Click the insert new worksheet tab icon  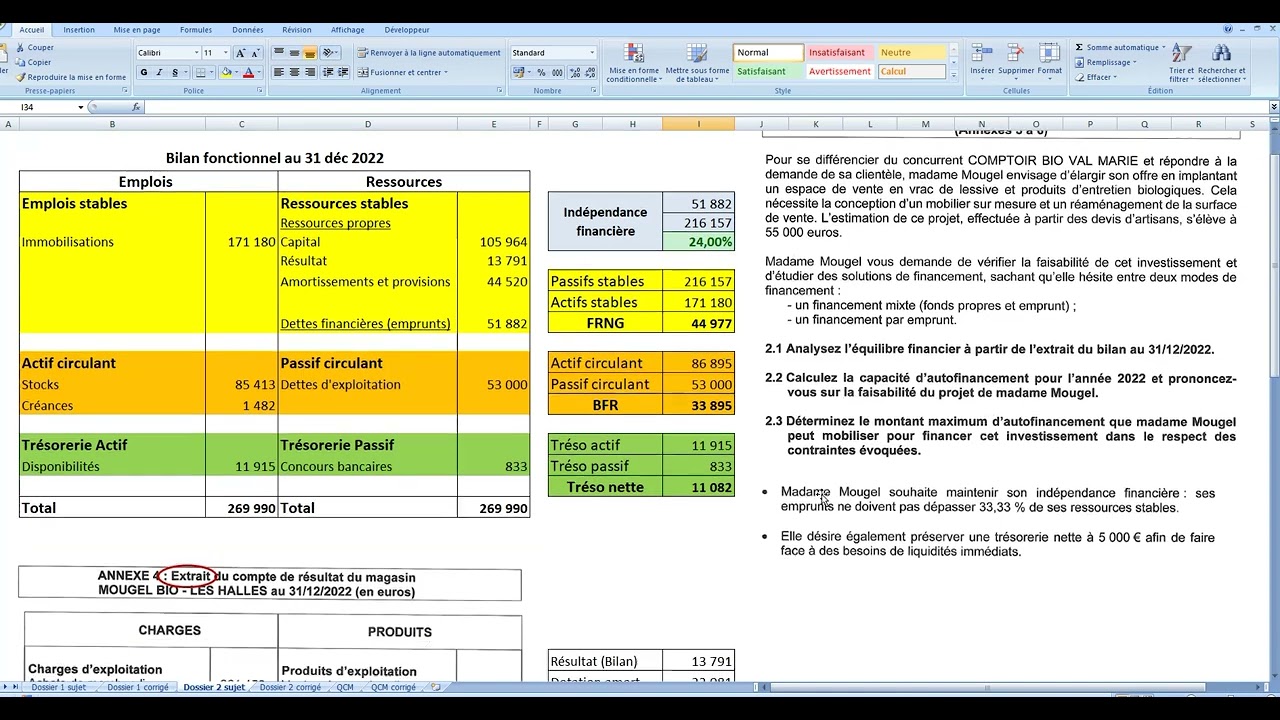click(x=435, y=688)
